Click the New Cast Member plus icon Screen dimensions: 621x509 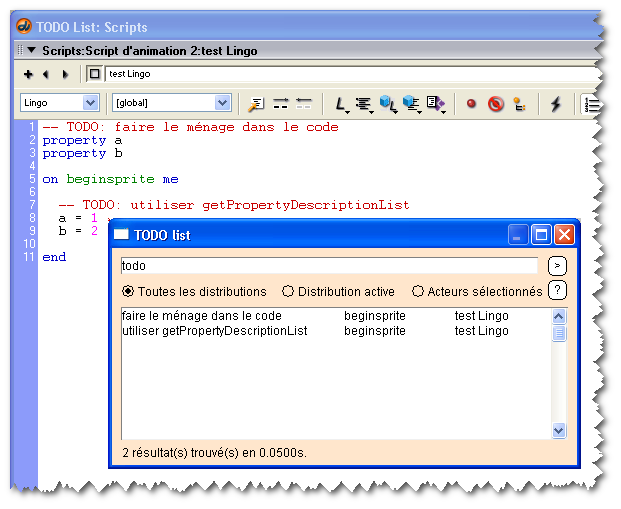coord(28,74)
